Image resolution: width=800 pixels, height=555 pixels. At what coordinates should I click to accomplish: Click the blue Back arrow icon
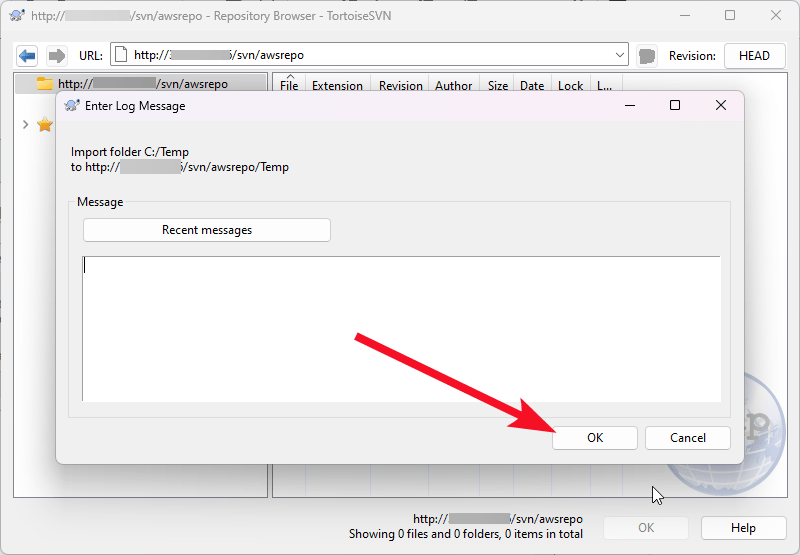[28, 56]
